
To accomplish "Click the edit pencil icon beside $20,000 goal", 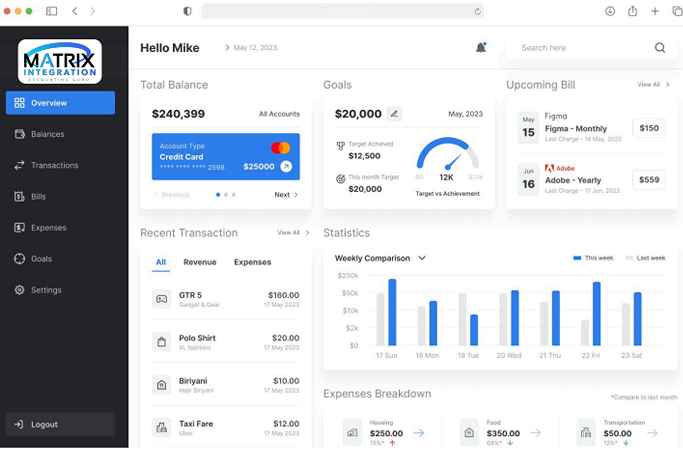I will pos(394,114).
